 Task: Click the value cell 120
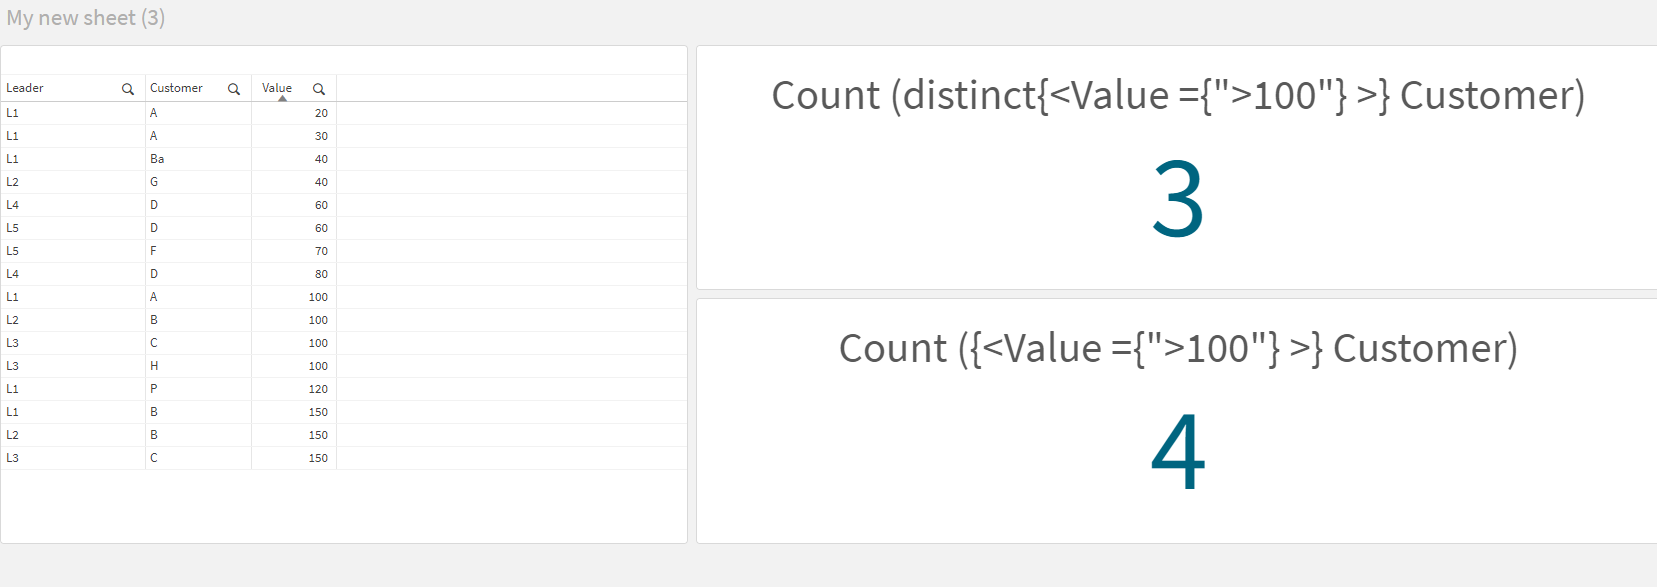click(x=318, y=389)
